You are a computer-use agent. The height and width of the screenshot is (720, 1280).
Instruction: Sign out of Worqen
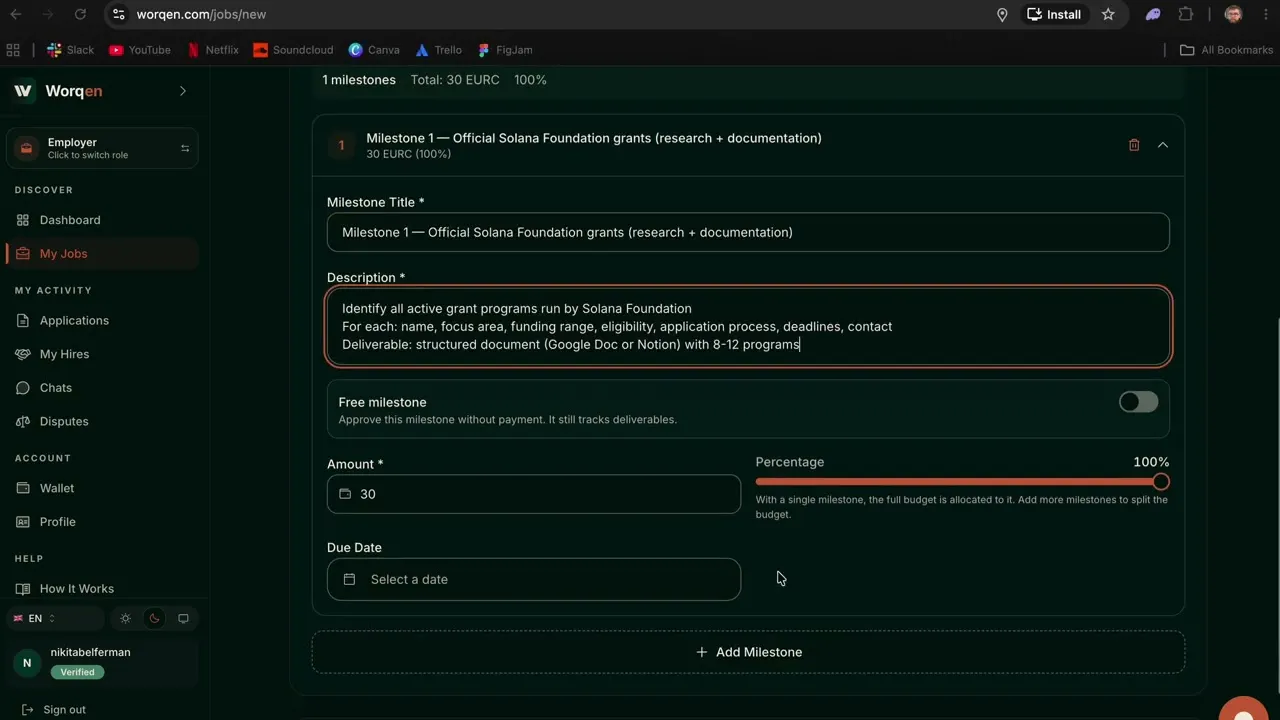coord(54,710)
